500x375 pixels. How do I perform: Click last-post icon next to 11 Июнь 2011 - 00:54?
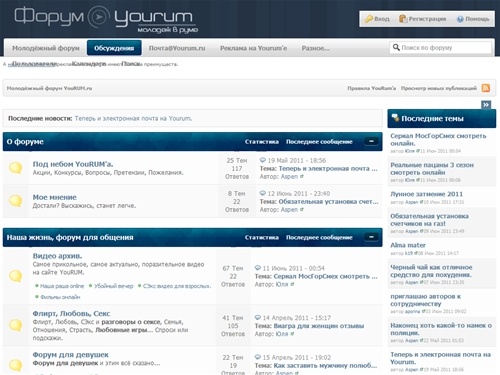coord(258,268)
